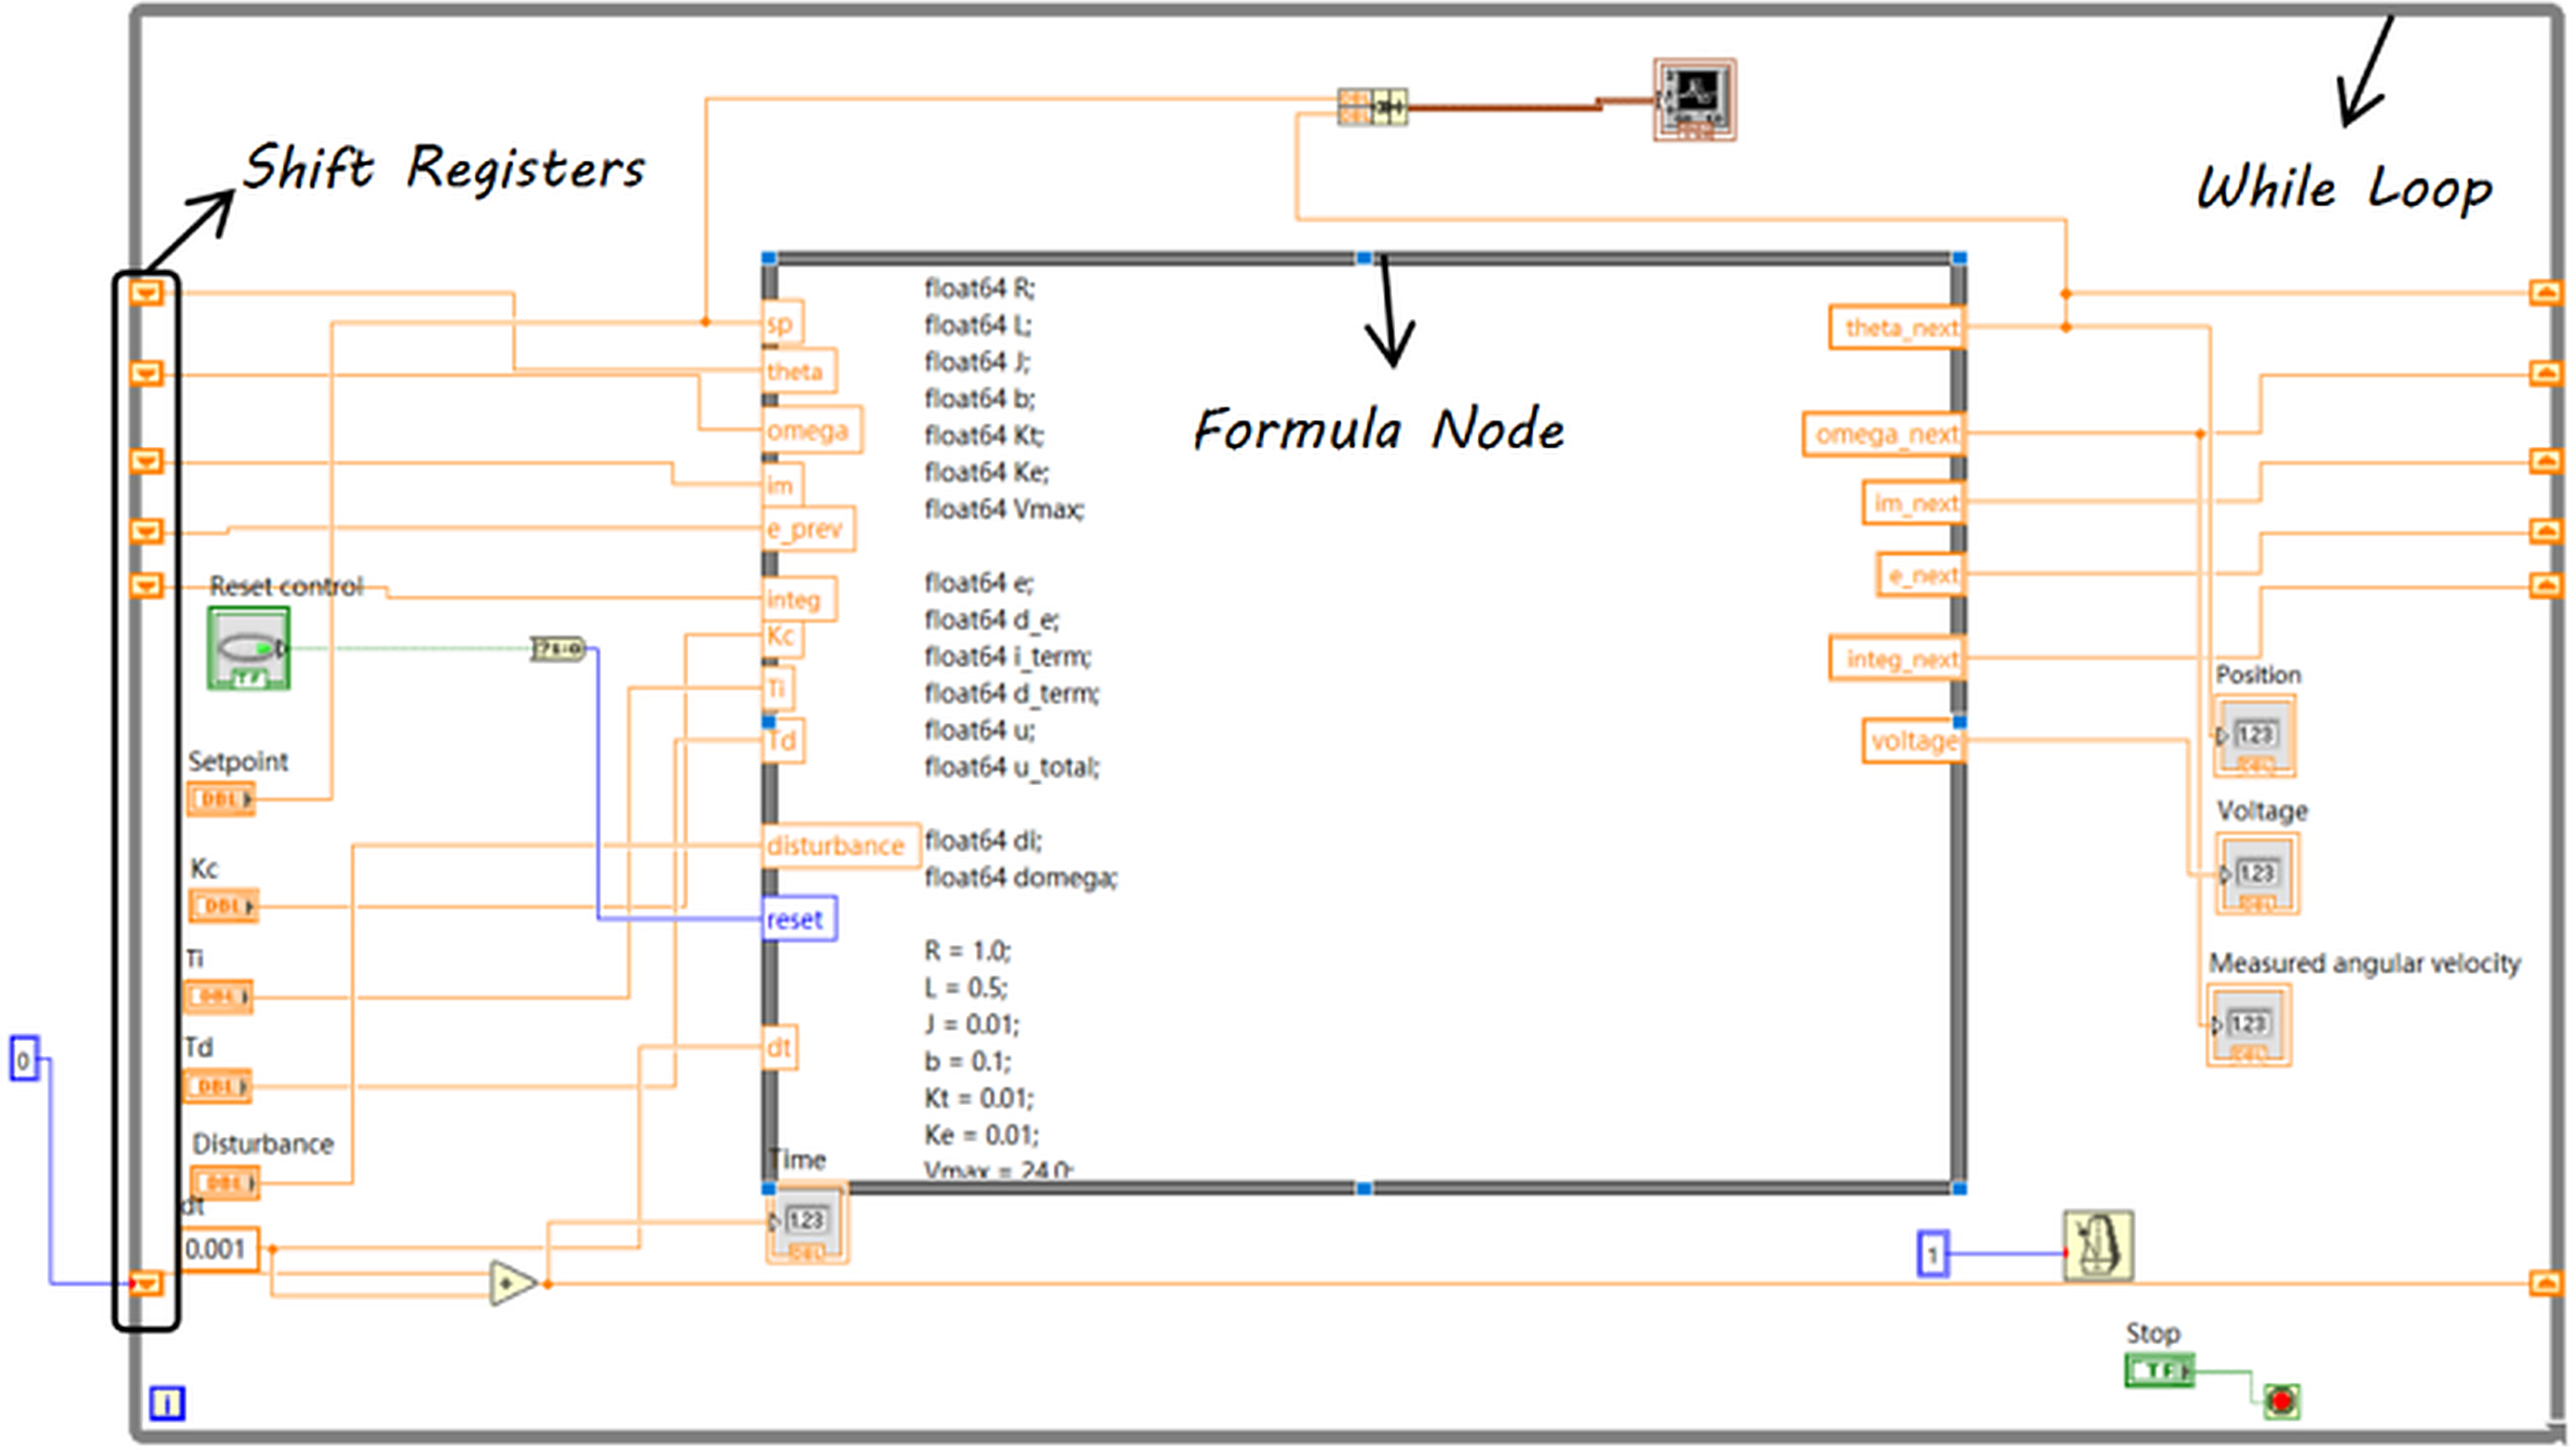Click the bottom left shift register terminal
The image size is (2576, 1450).
[147, 1284]
